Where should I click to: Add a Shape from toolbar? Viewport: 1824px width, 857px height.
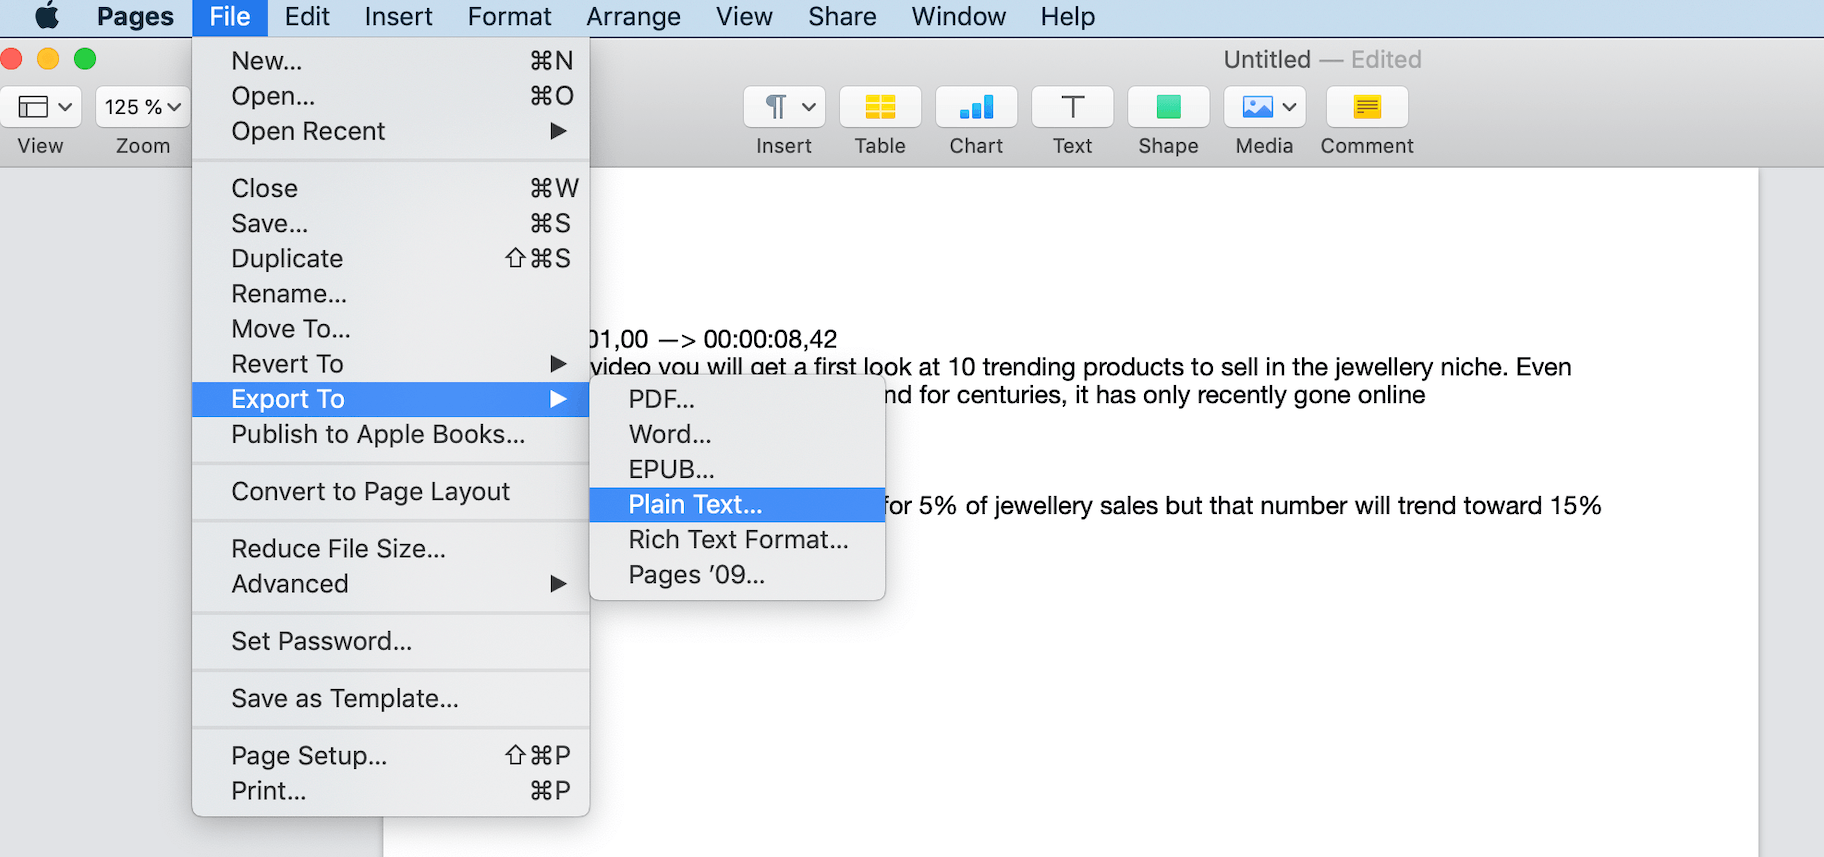pos(1168,107)
